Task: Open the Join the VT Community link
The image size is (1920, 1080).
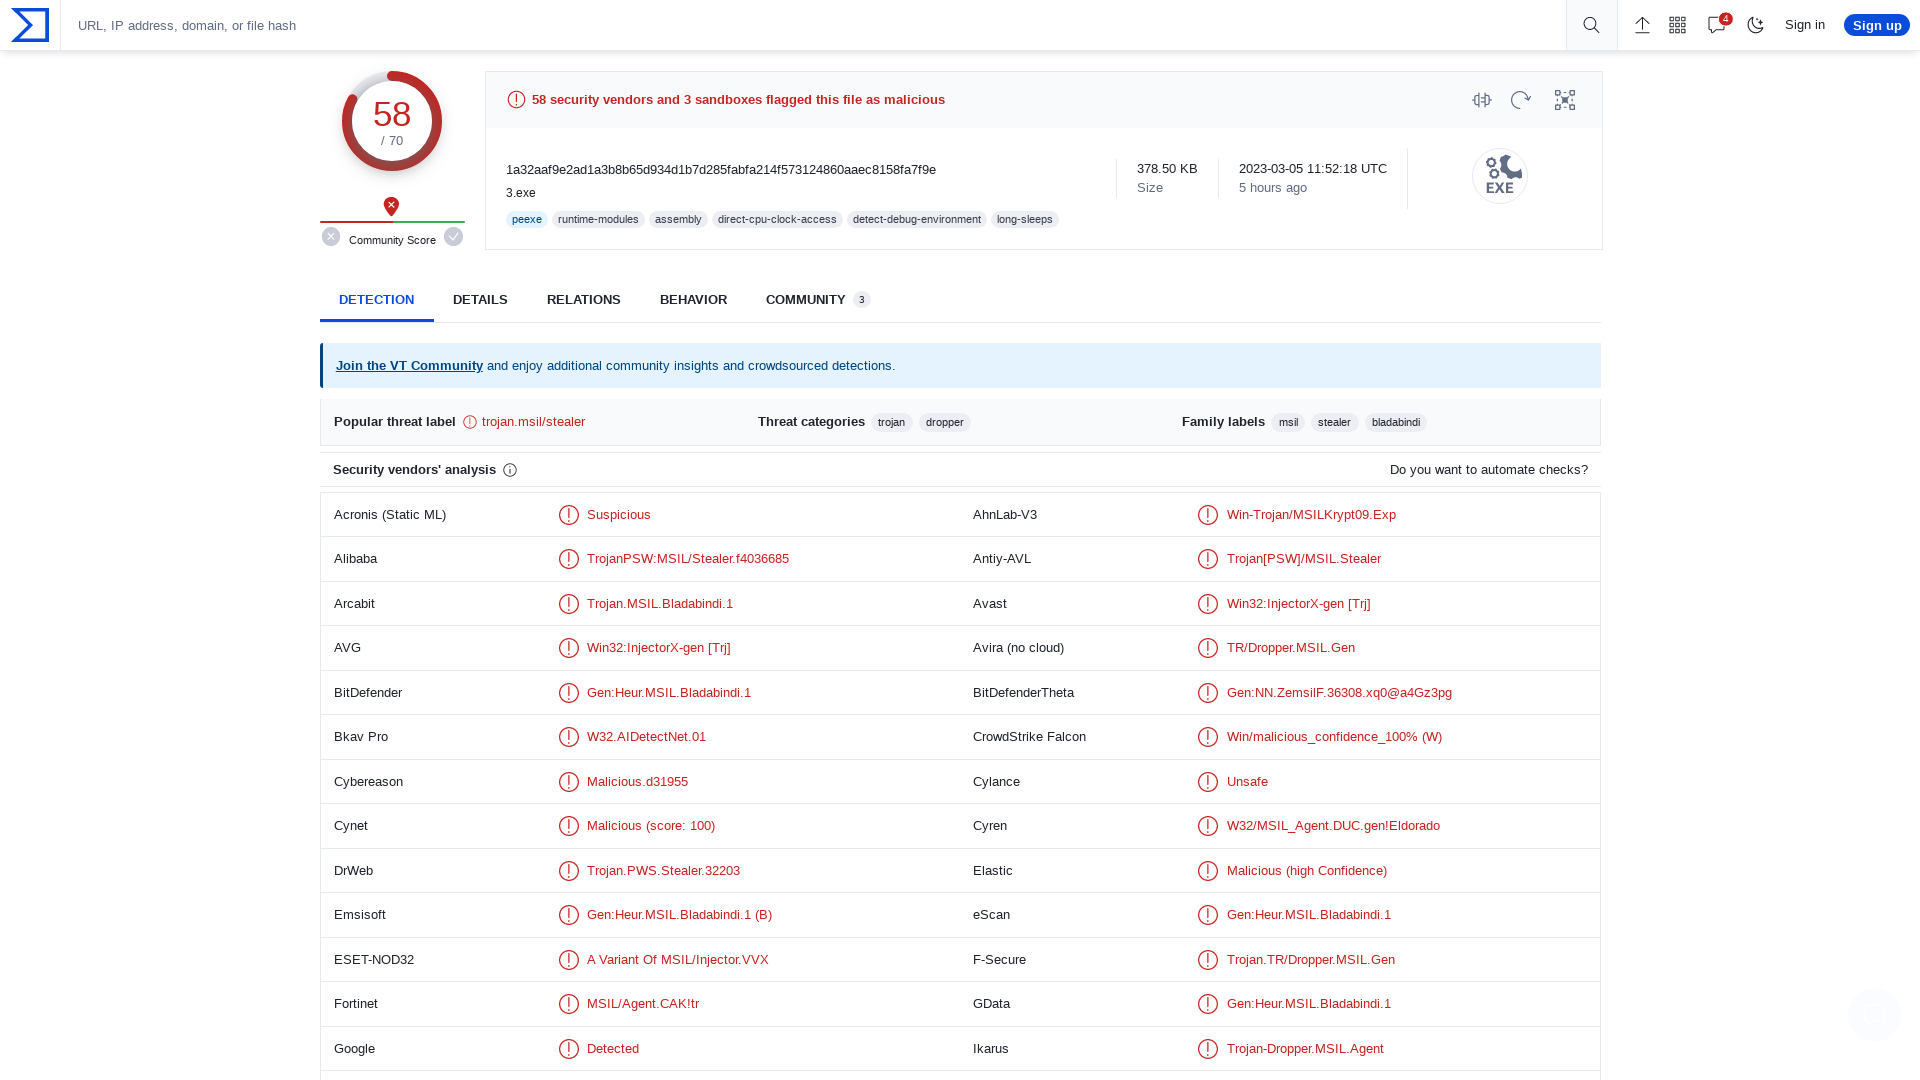Action: click(x=409, y=365)
